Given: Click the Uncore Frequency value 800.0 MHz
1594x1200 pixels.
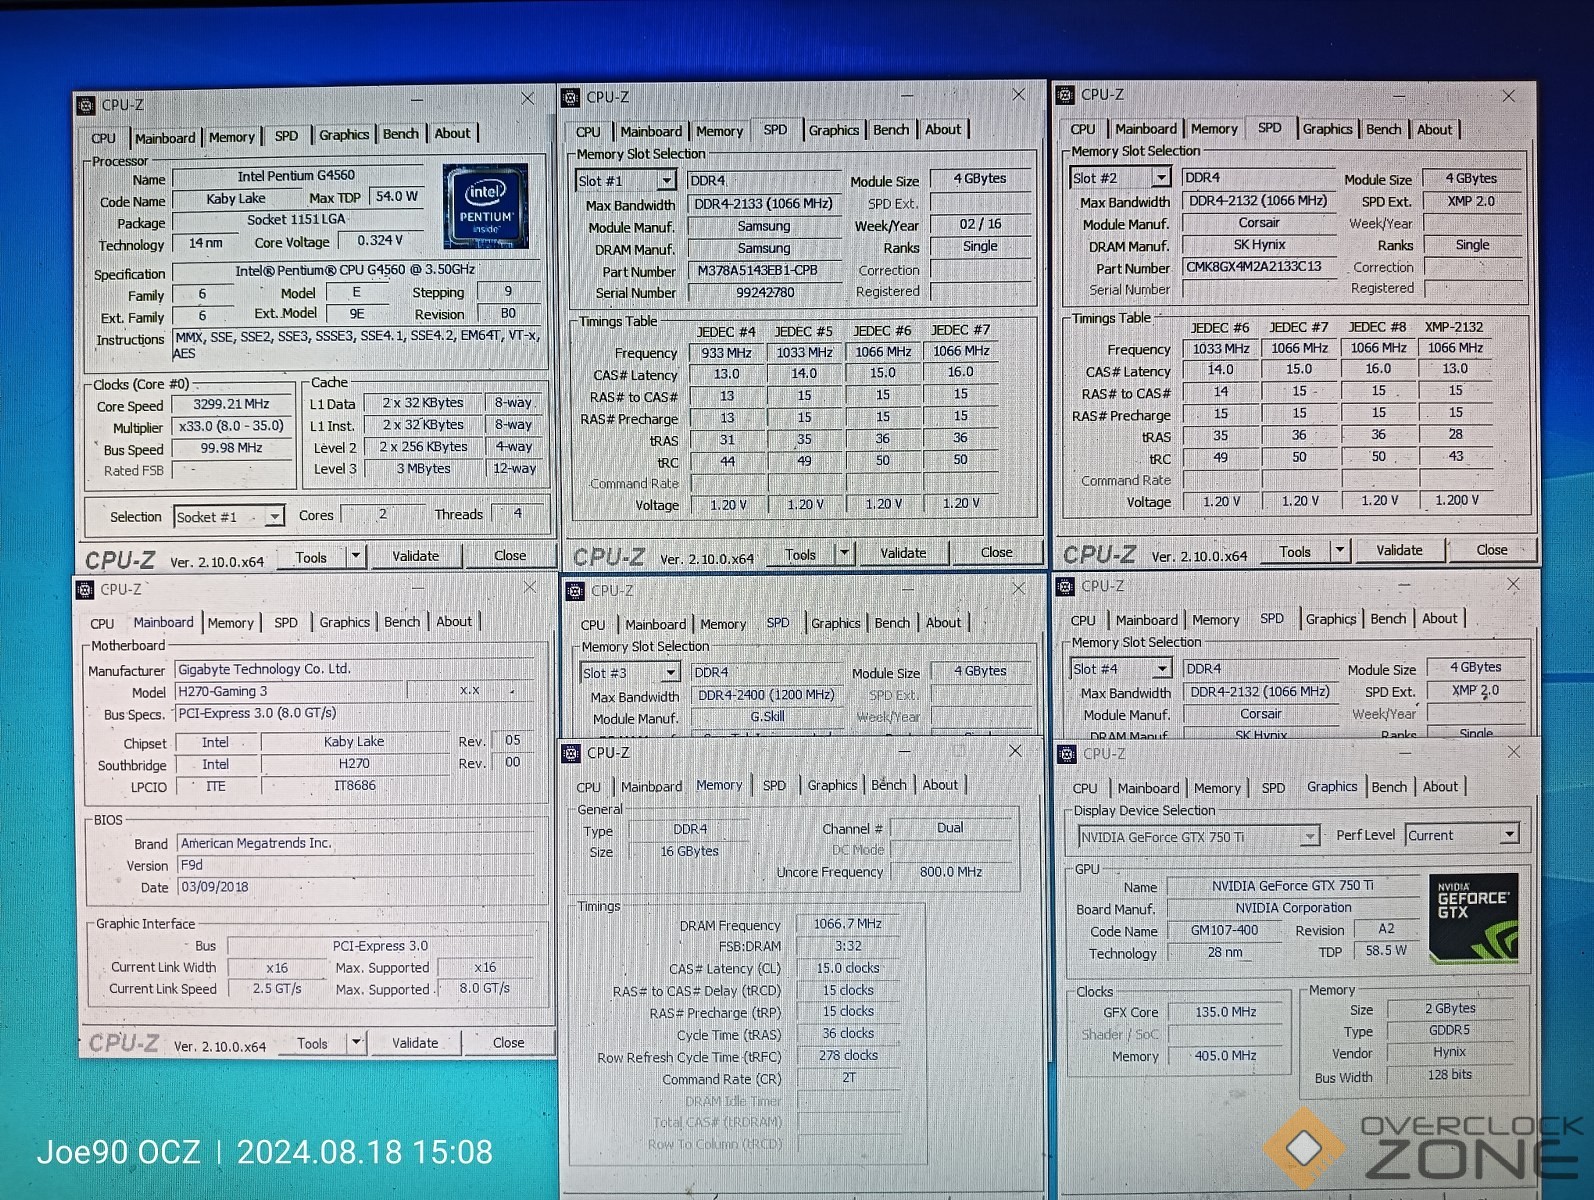Looking at the screenshot, I should click(x=950, y=872).
